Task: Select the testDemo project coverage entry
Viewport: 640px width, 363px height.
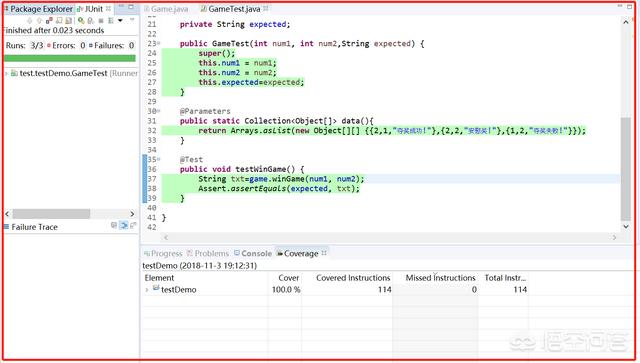Action: point(178,290)
